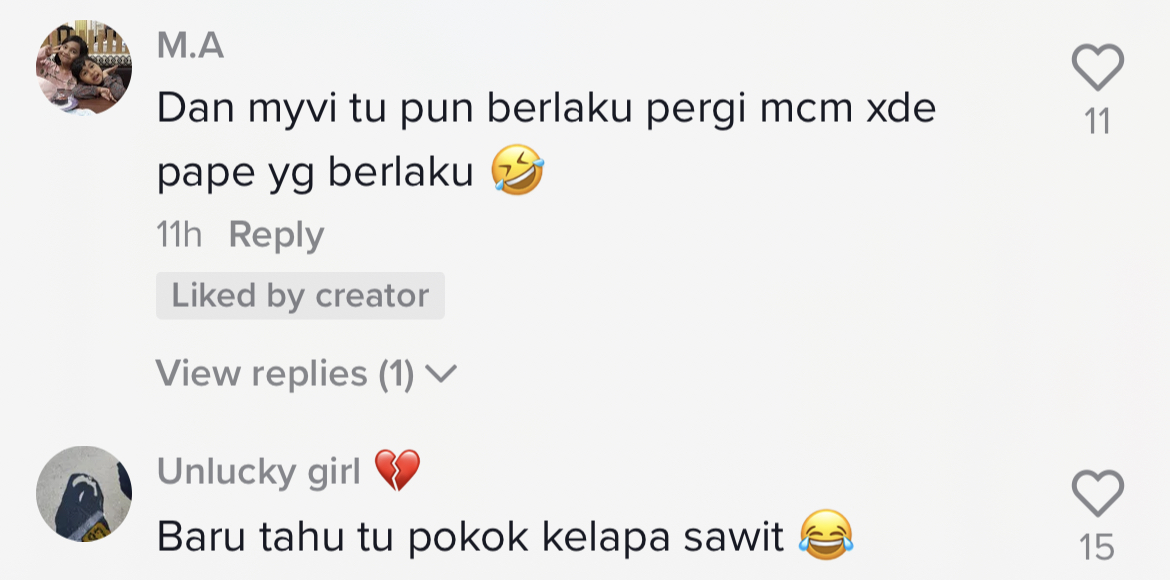Visit Unlucky girl's profile via her username
The width and height of the screenshot is (1170, 580).
pos(258,471)
